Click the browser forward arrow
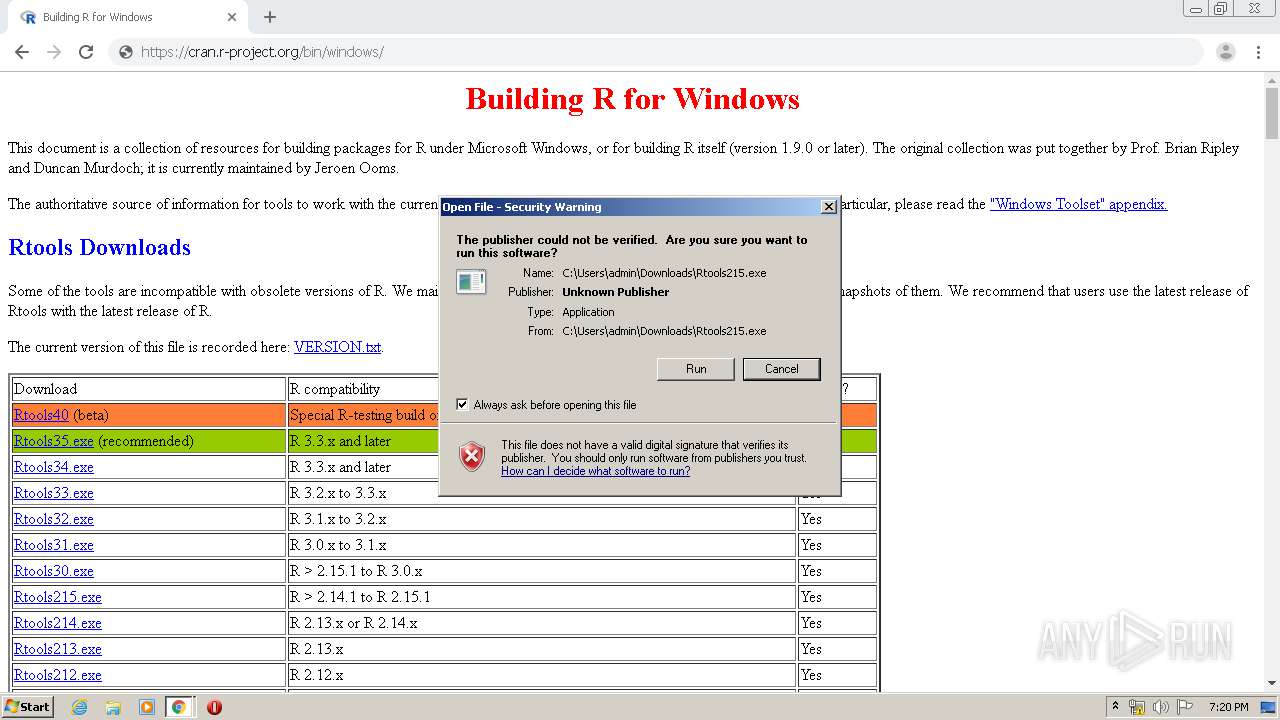 click(x=54, y=52)
